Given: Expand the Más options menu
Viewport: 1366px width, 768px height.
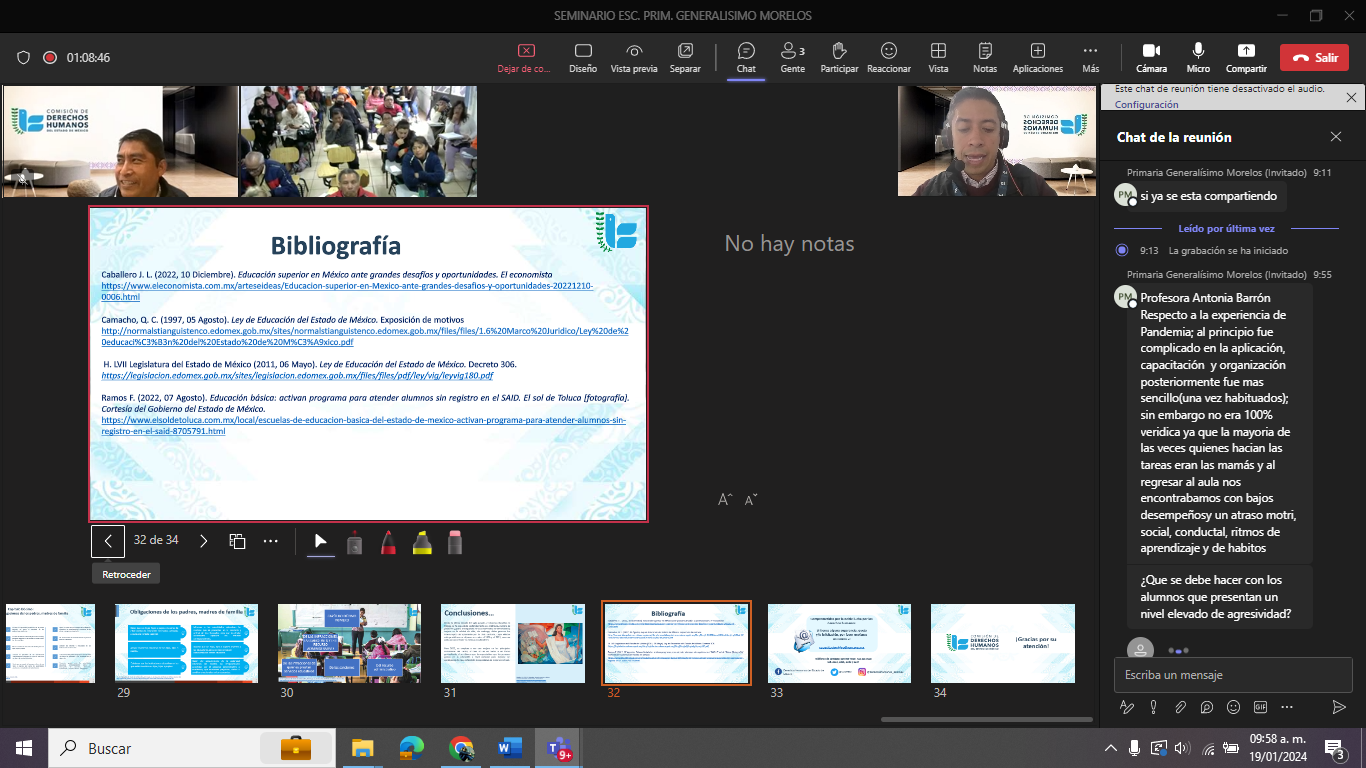Looking at the screenshot, I should [x=1090, y=57].
